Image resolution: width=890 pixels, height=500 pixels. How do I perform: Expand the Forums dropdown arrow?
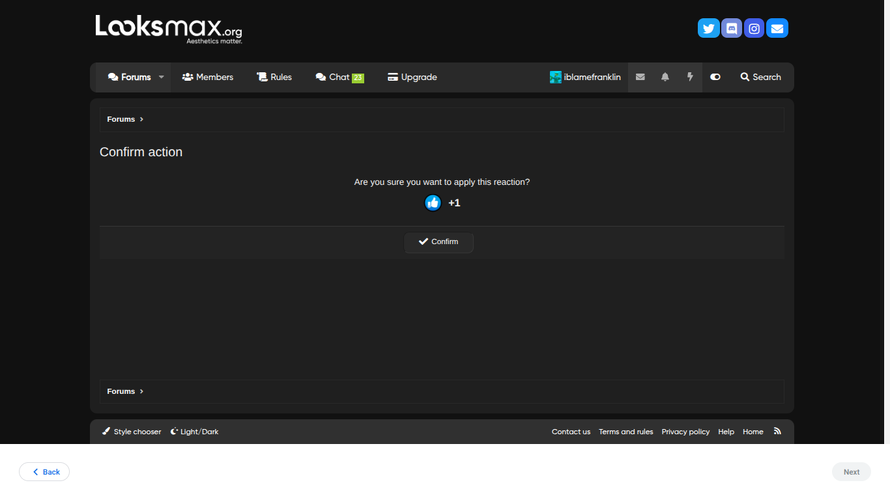[161, 77]
